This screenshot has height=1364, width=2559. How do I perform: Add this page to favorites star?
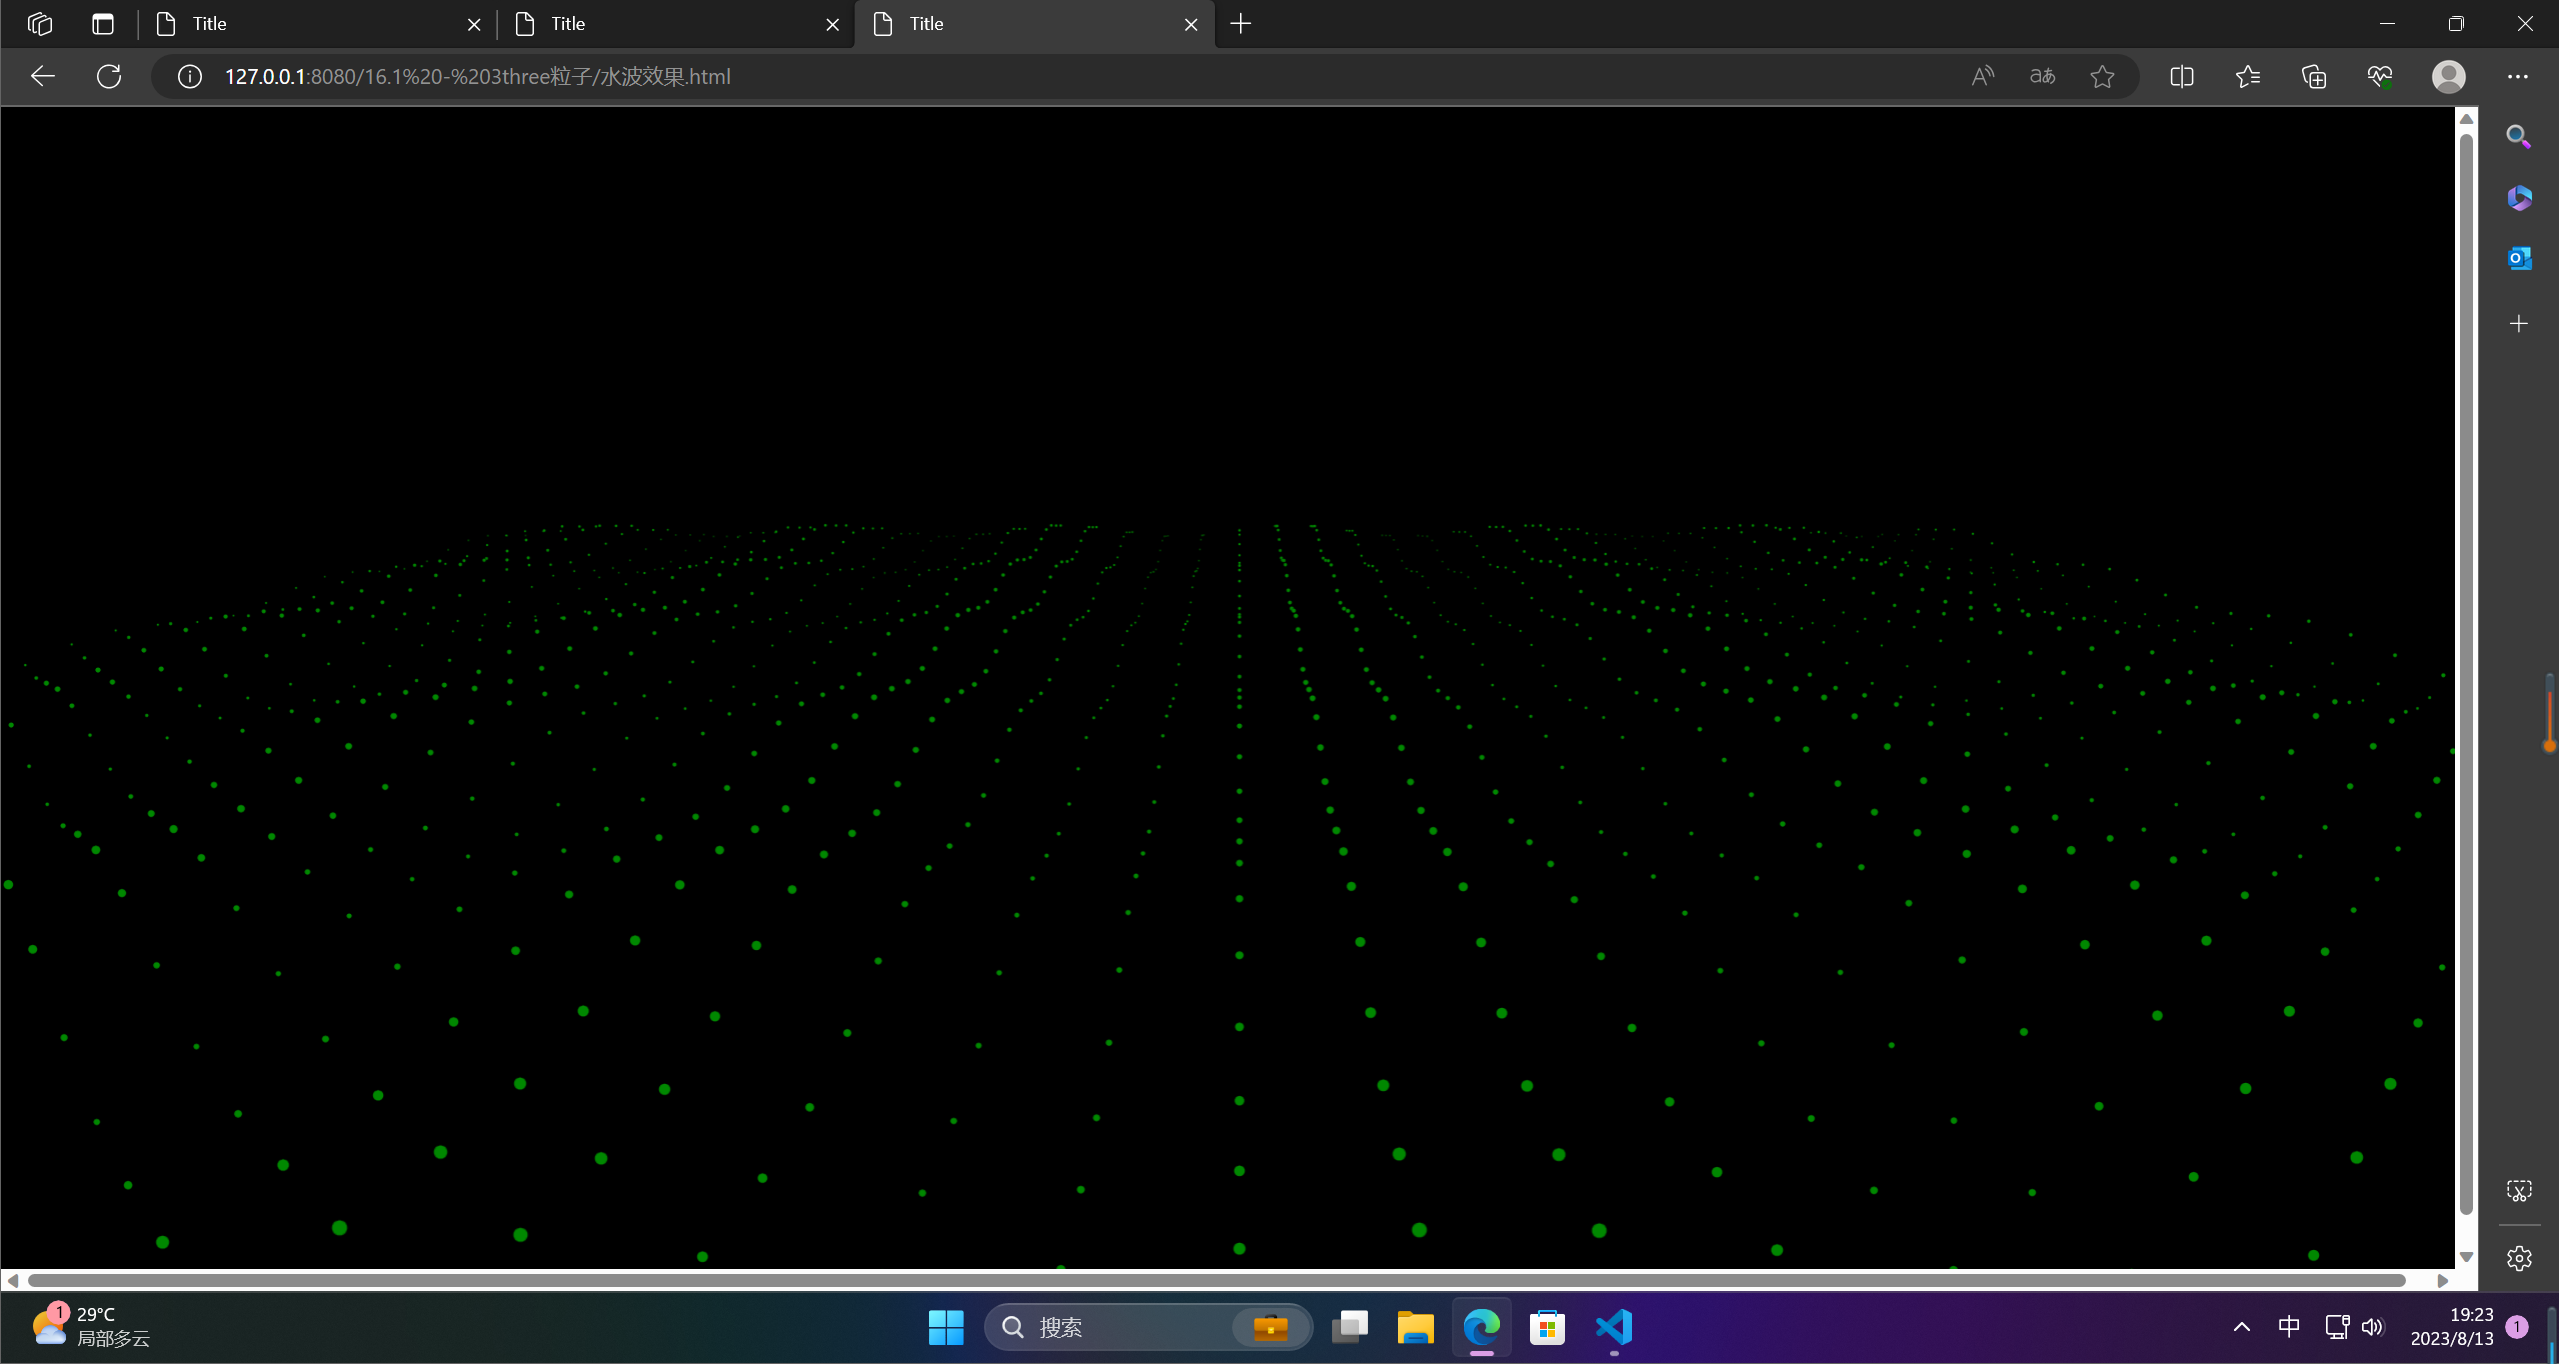click(x=2102, y=77)
